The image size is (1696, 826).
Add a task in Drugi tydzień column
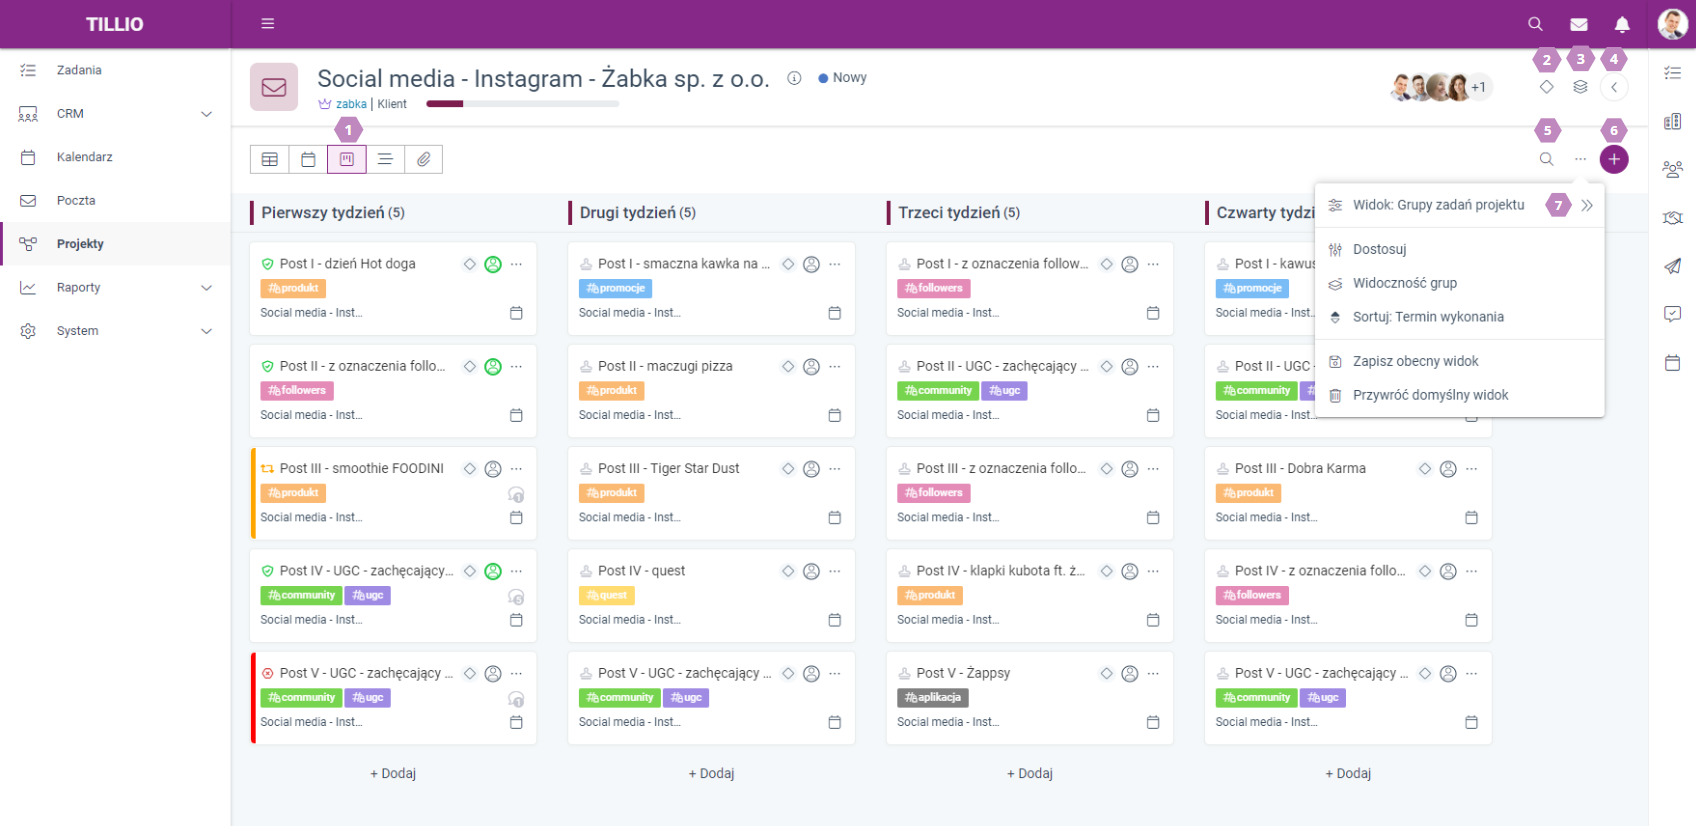click(711, 773)
